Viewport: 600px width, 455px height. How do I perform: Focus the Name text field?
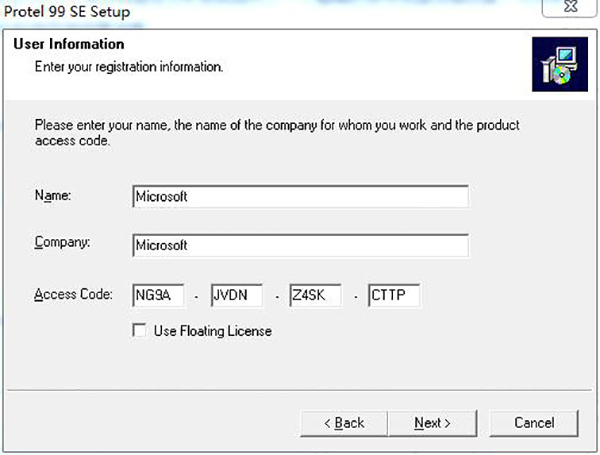tap(299, 197)
